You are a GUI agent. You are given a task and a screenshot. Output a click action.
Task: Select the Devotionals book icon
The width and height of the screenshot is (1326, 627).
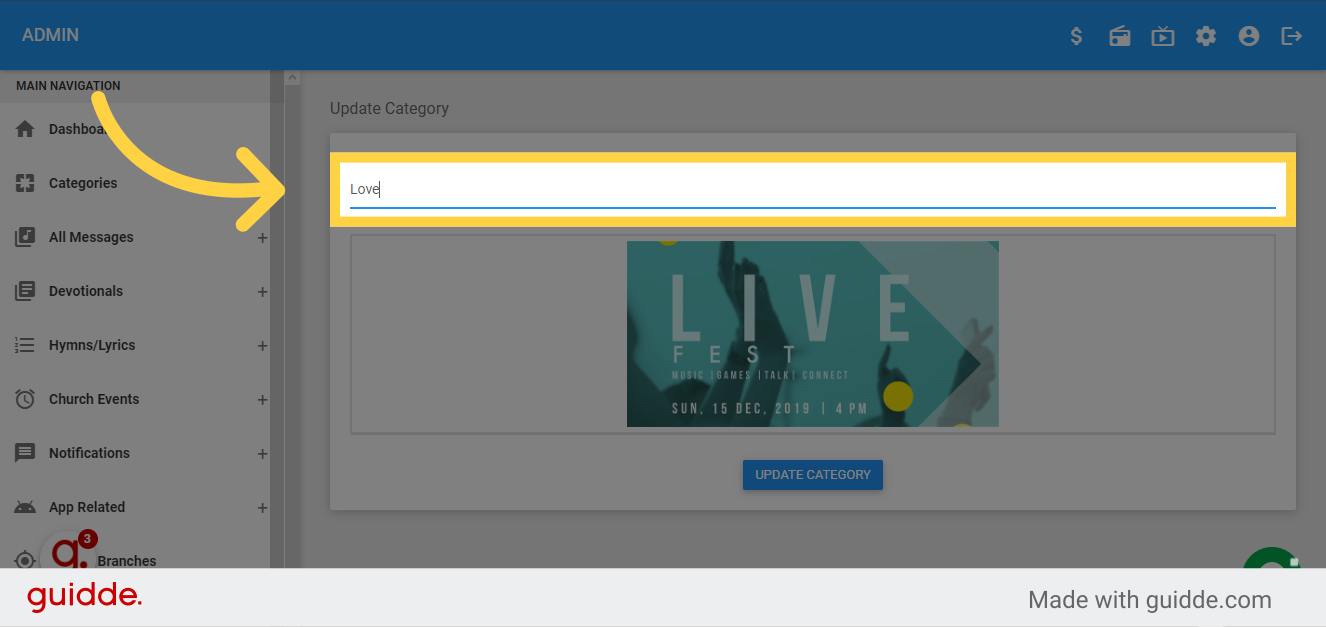point(24,291)
